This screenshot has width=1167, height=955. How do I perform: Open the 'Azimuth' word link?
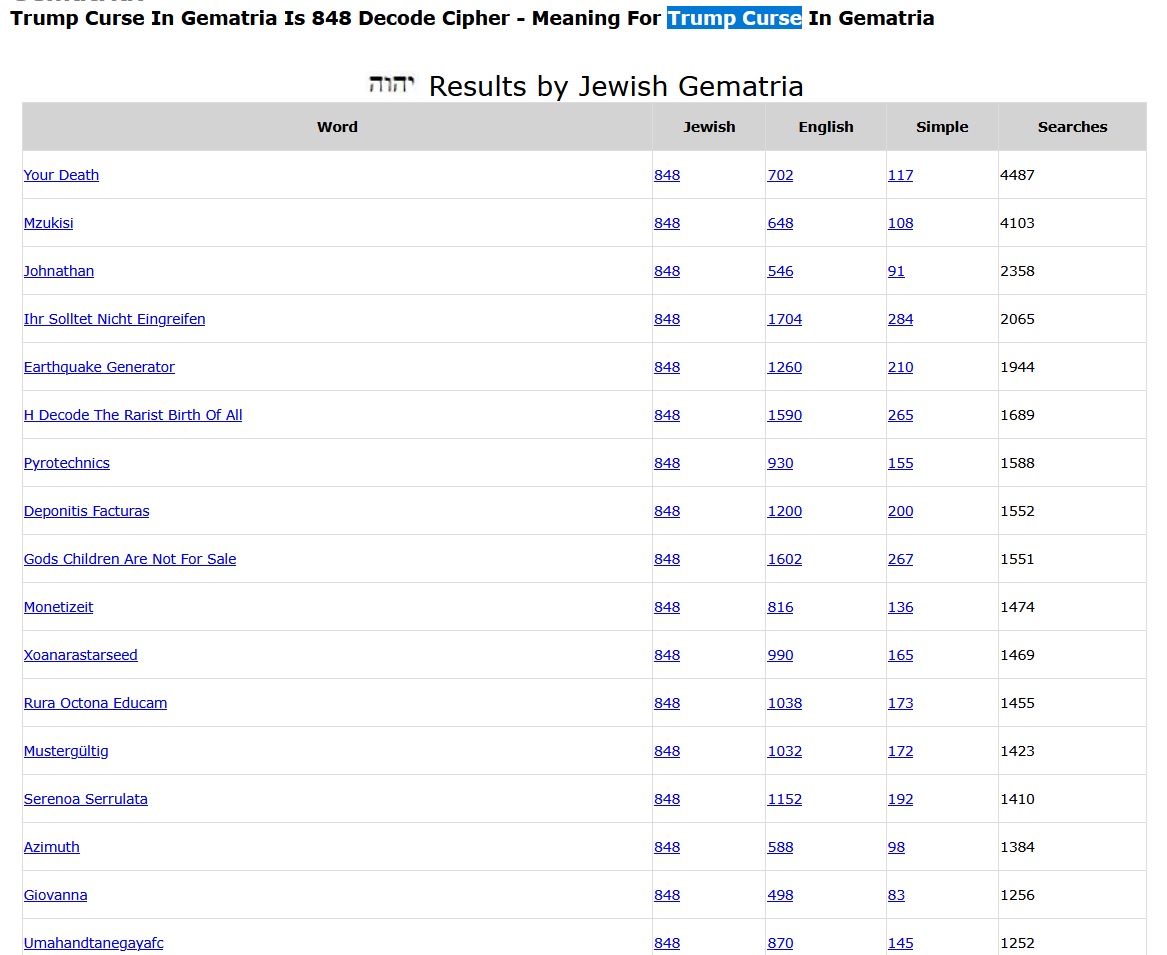point(51,847)
